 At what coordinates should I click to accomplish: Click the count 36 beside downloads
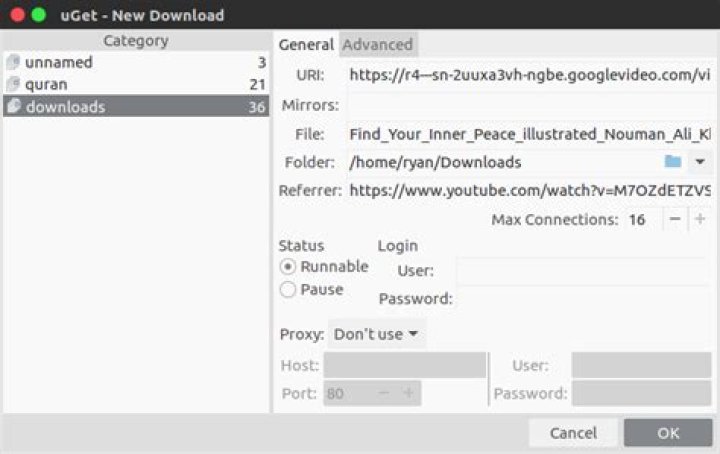pyautogui.click(x=257, y=107)
